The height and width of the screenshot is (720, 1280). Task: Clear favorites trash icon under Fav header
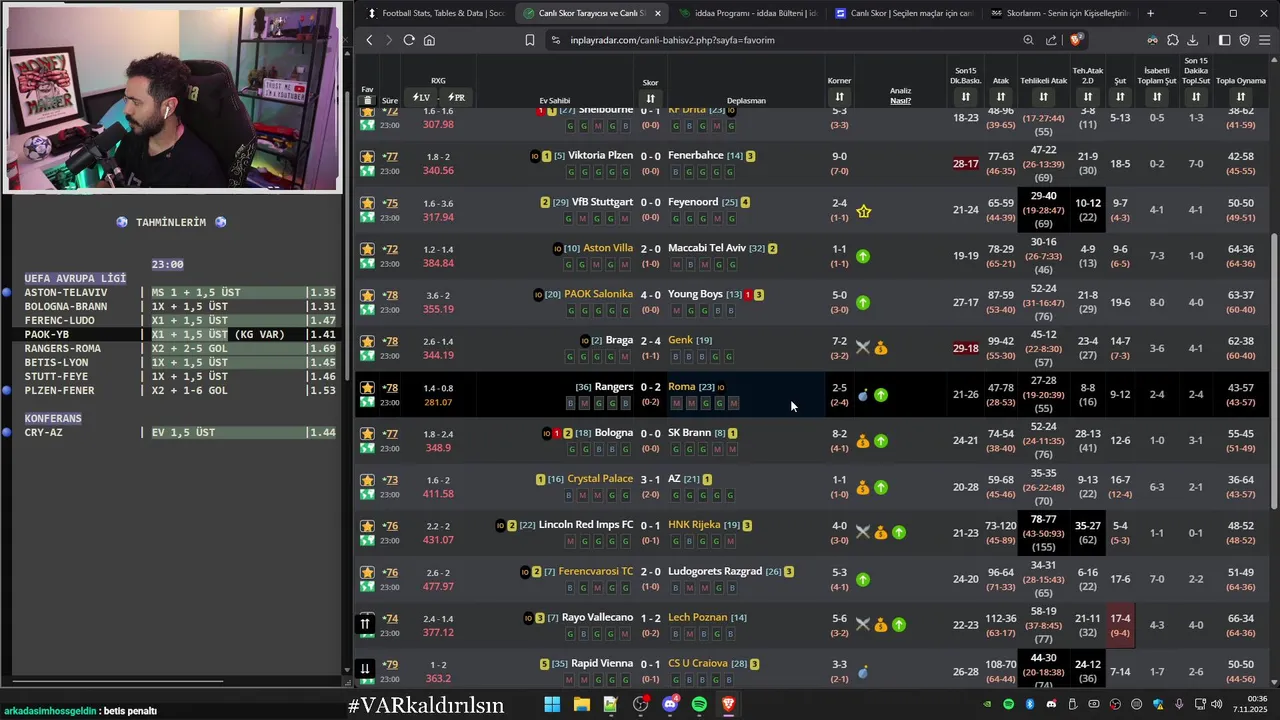coord(368,100)
